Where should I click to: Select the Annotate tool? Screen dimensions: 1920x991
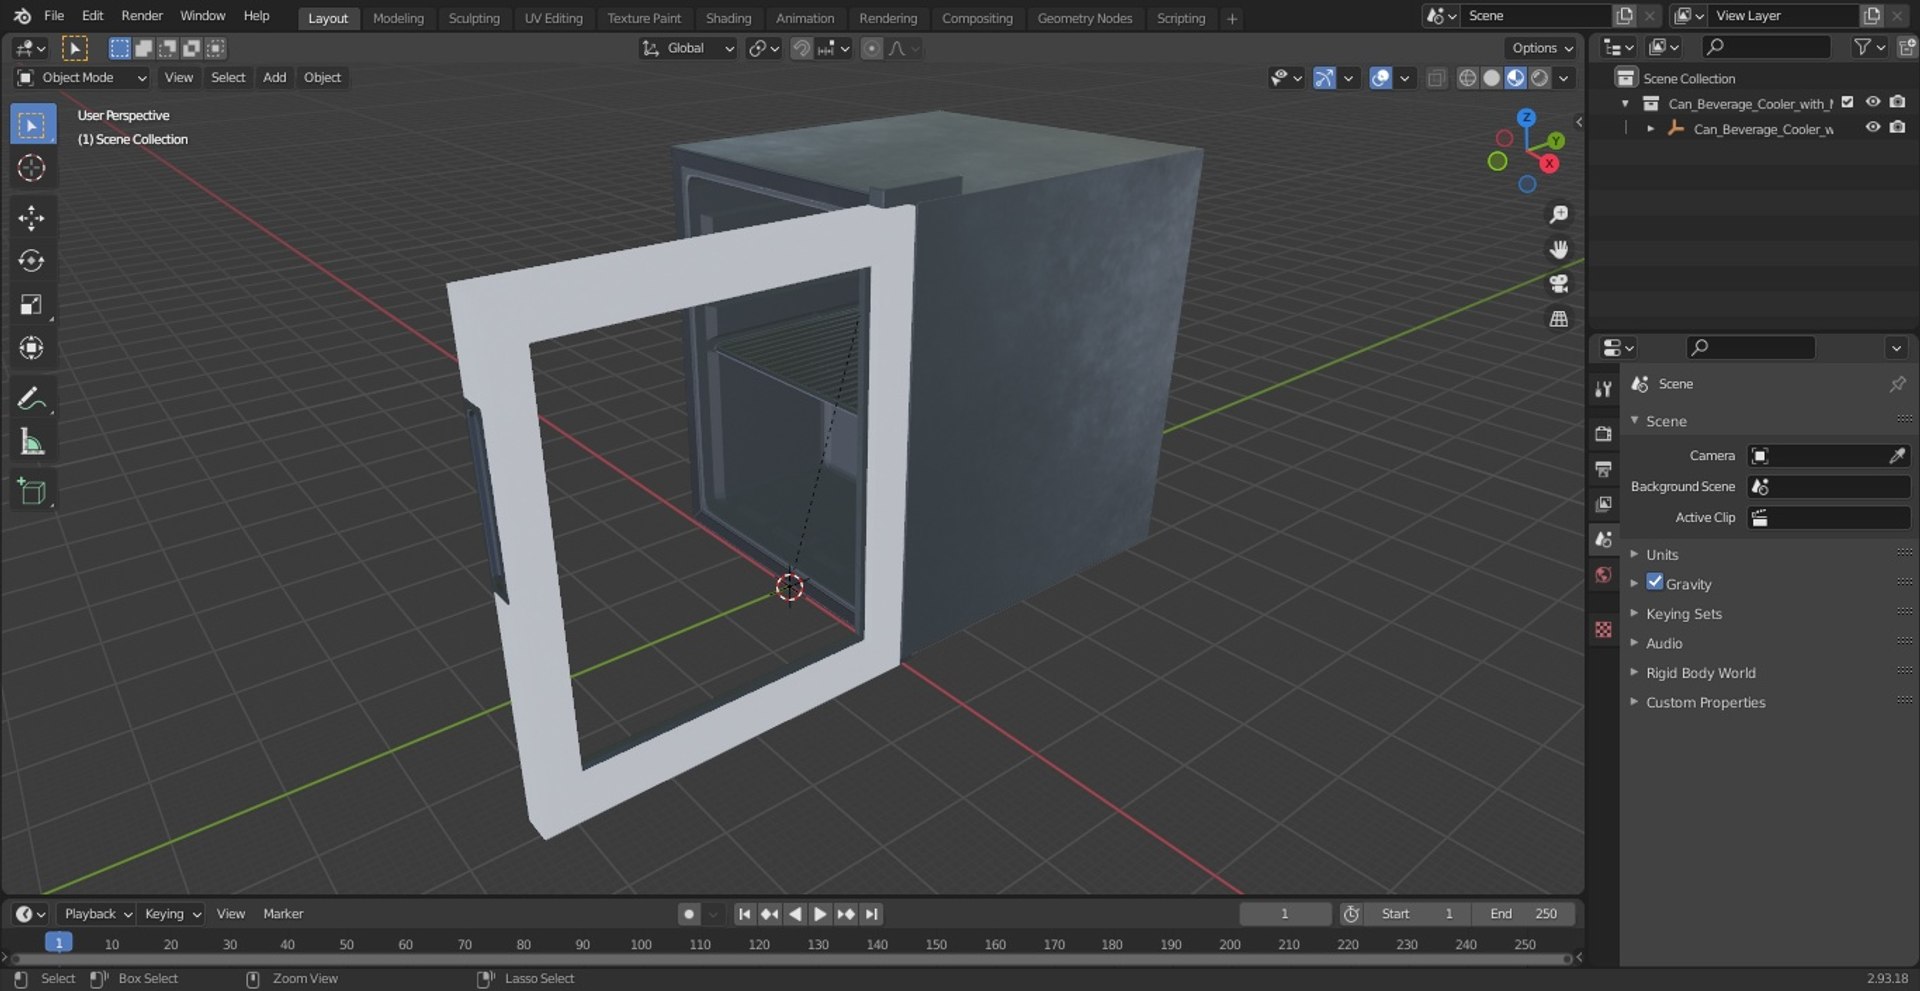[x=32, y=398]
